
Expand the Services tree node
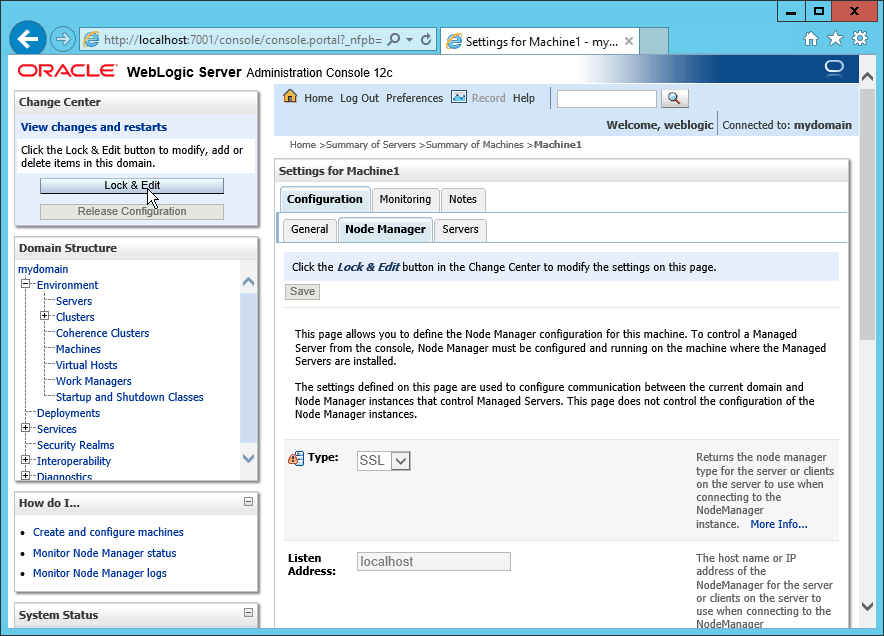pos(27,429)
